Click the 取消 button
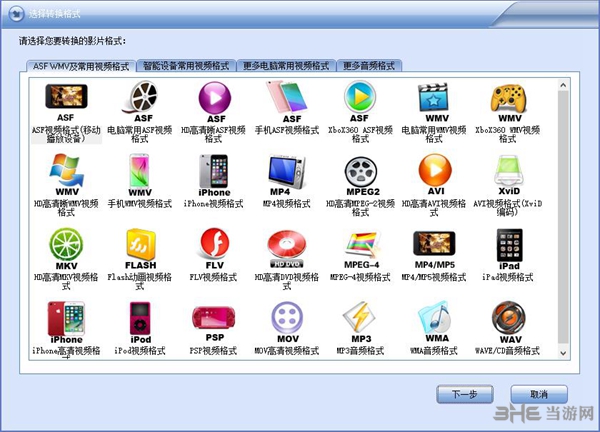 click(x=539, y=394)
